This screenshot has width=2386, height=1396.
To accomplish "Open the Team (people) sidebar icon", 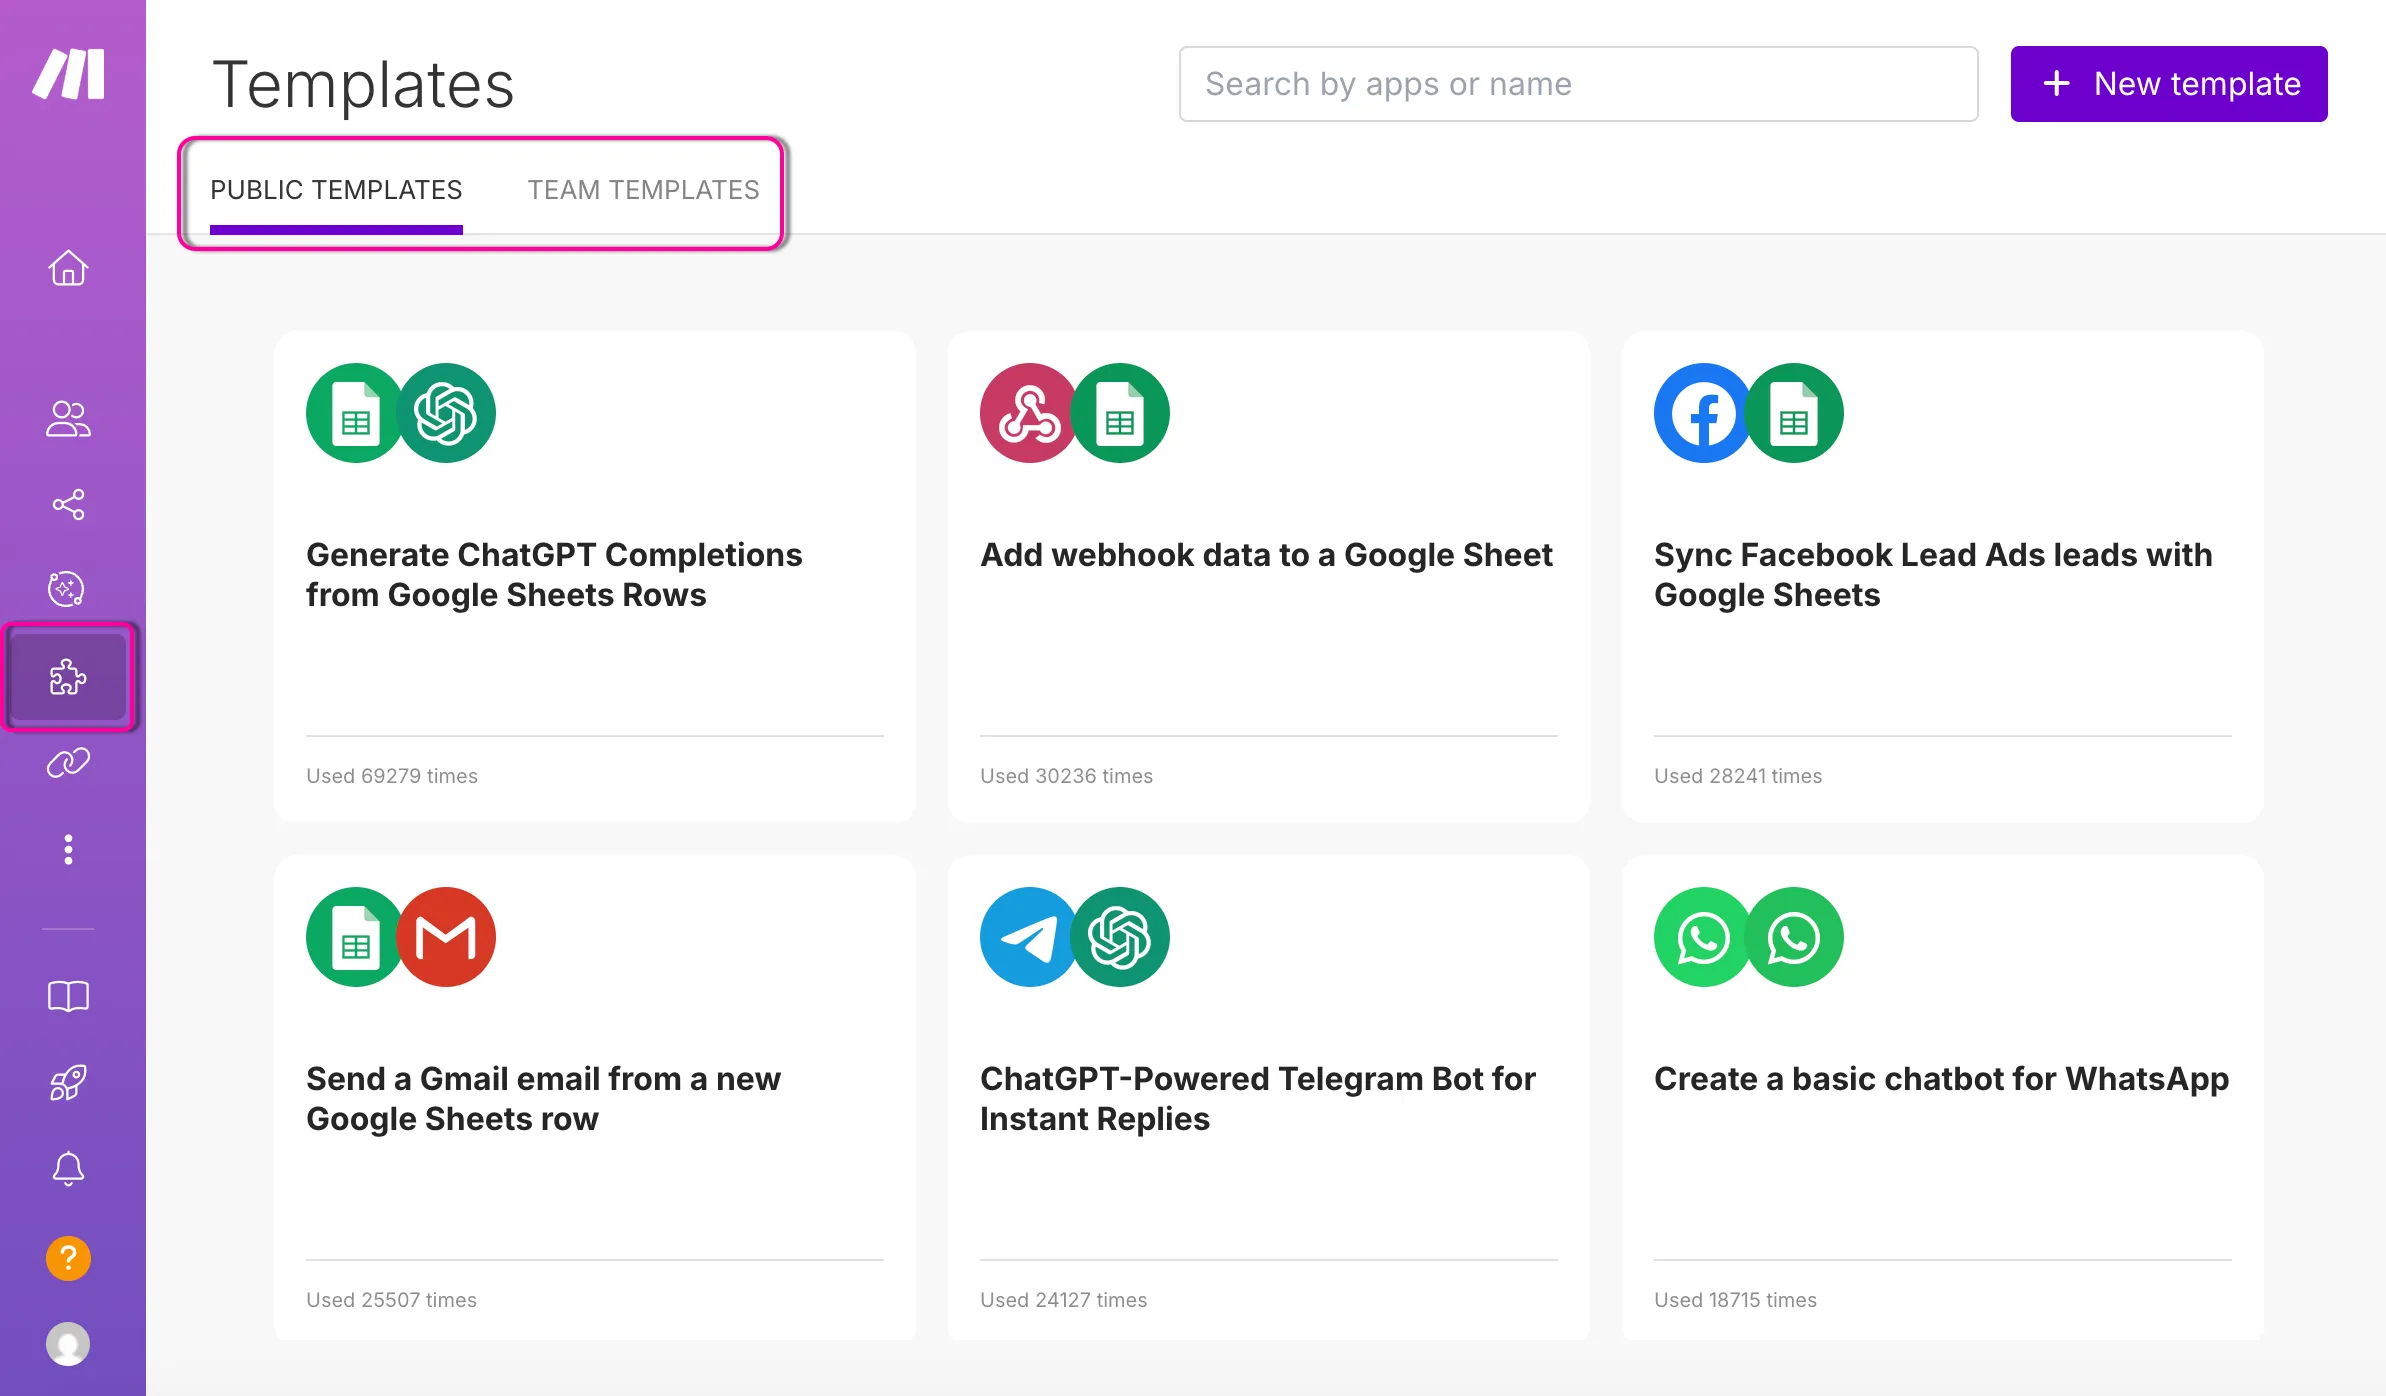I will [68, 419].
